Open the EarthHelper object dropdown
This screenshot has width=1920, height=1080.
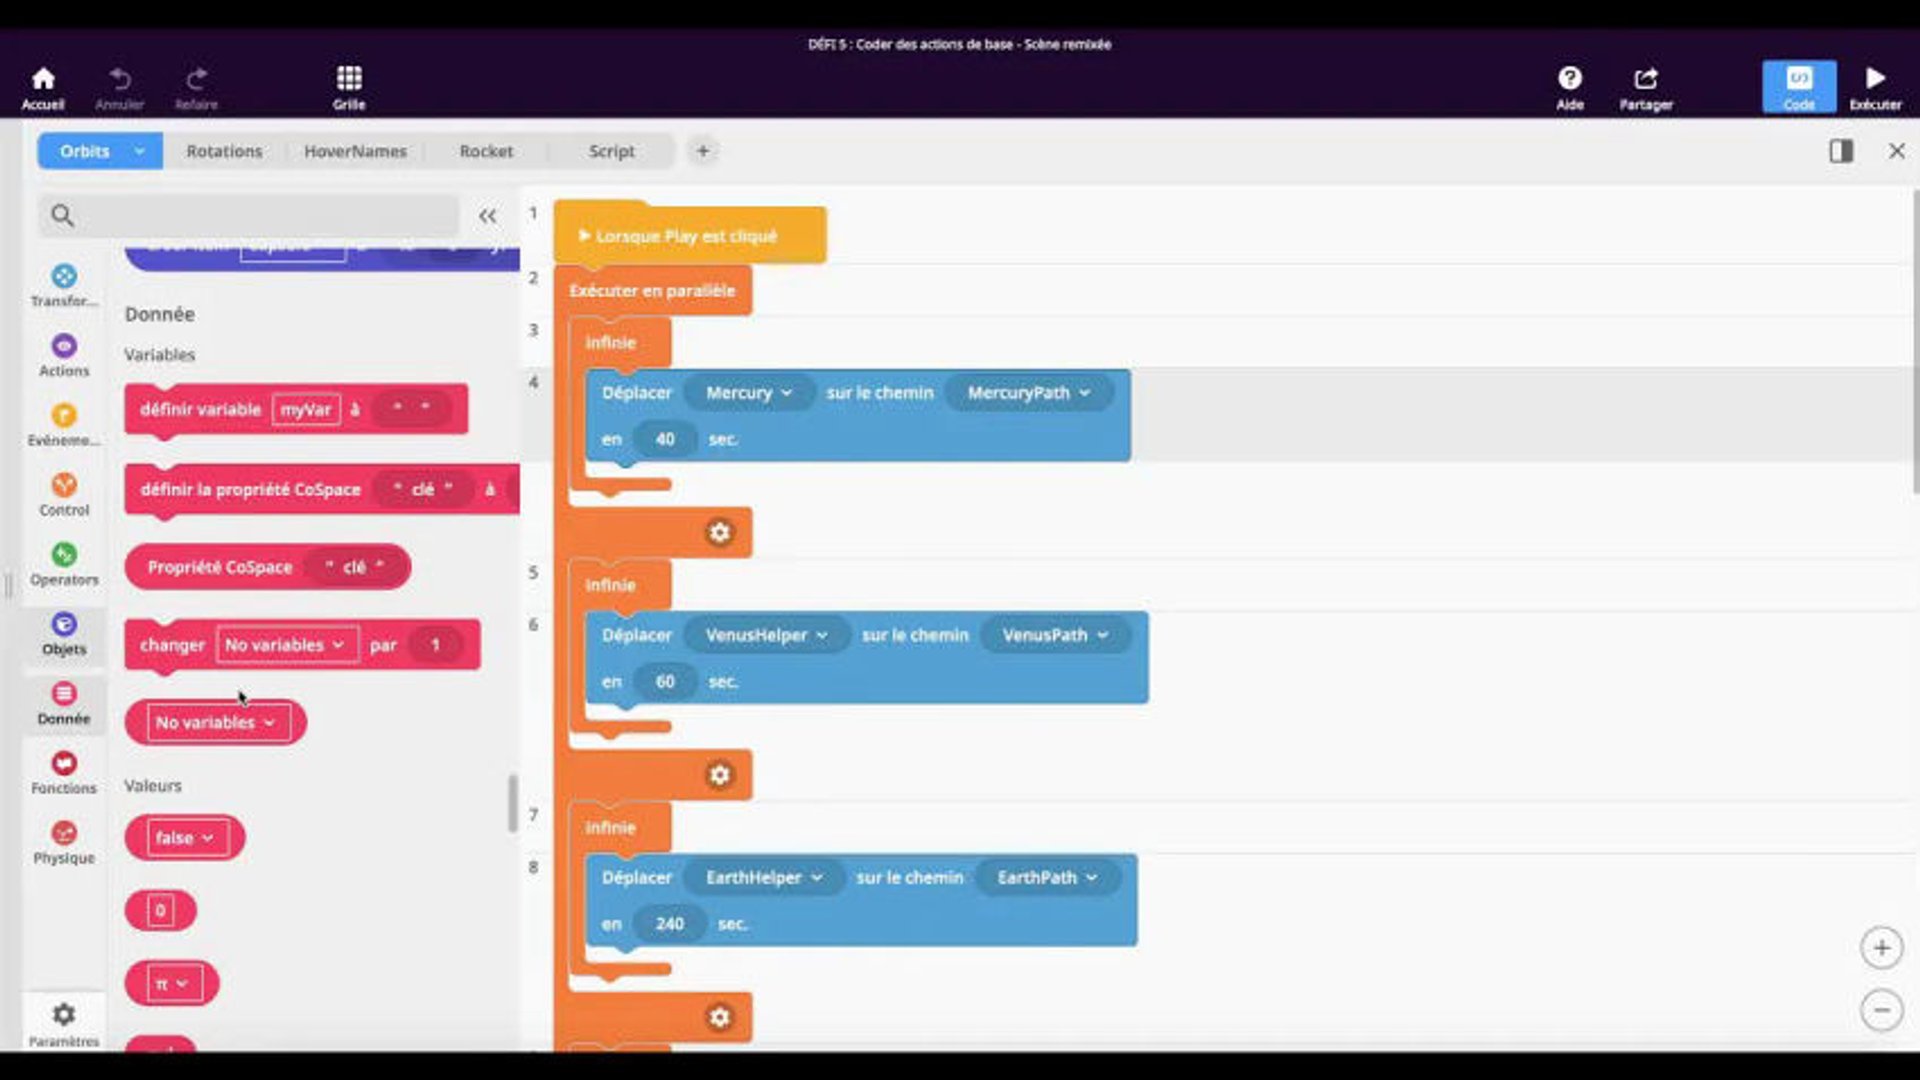coord(764,877)
